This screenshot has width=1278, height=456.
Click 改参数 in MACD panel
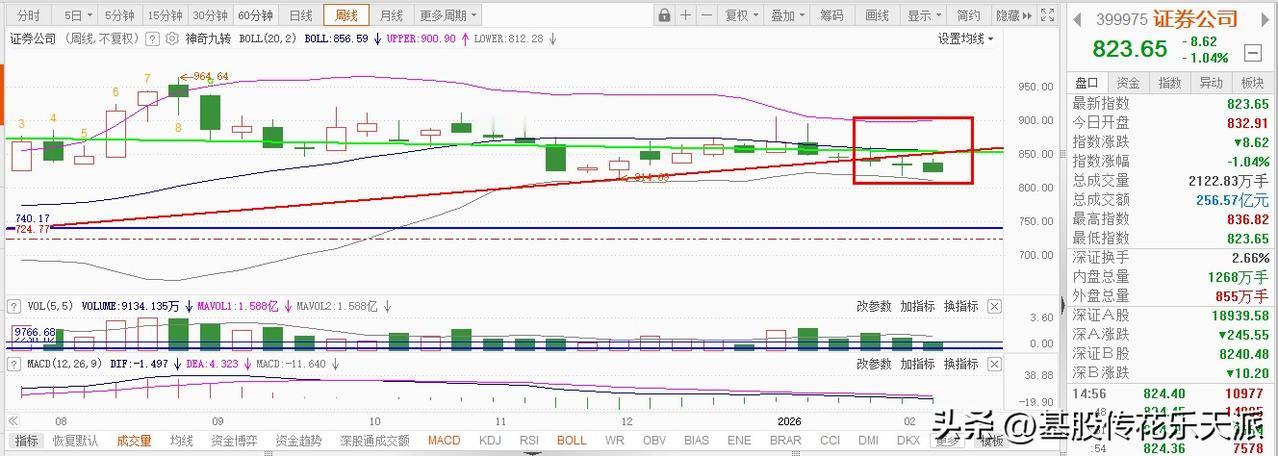(x=874, y=364)
